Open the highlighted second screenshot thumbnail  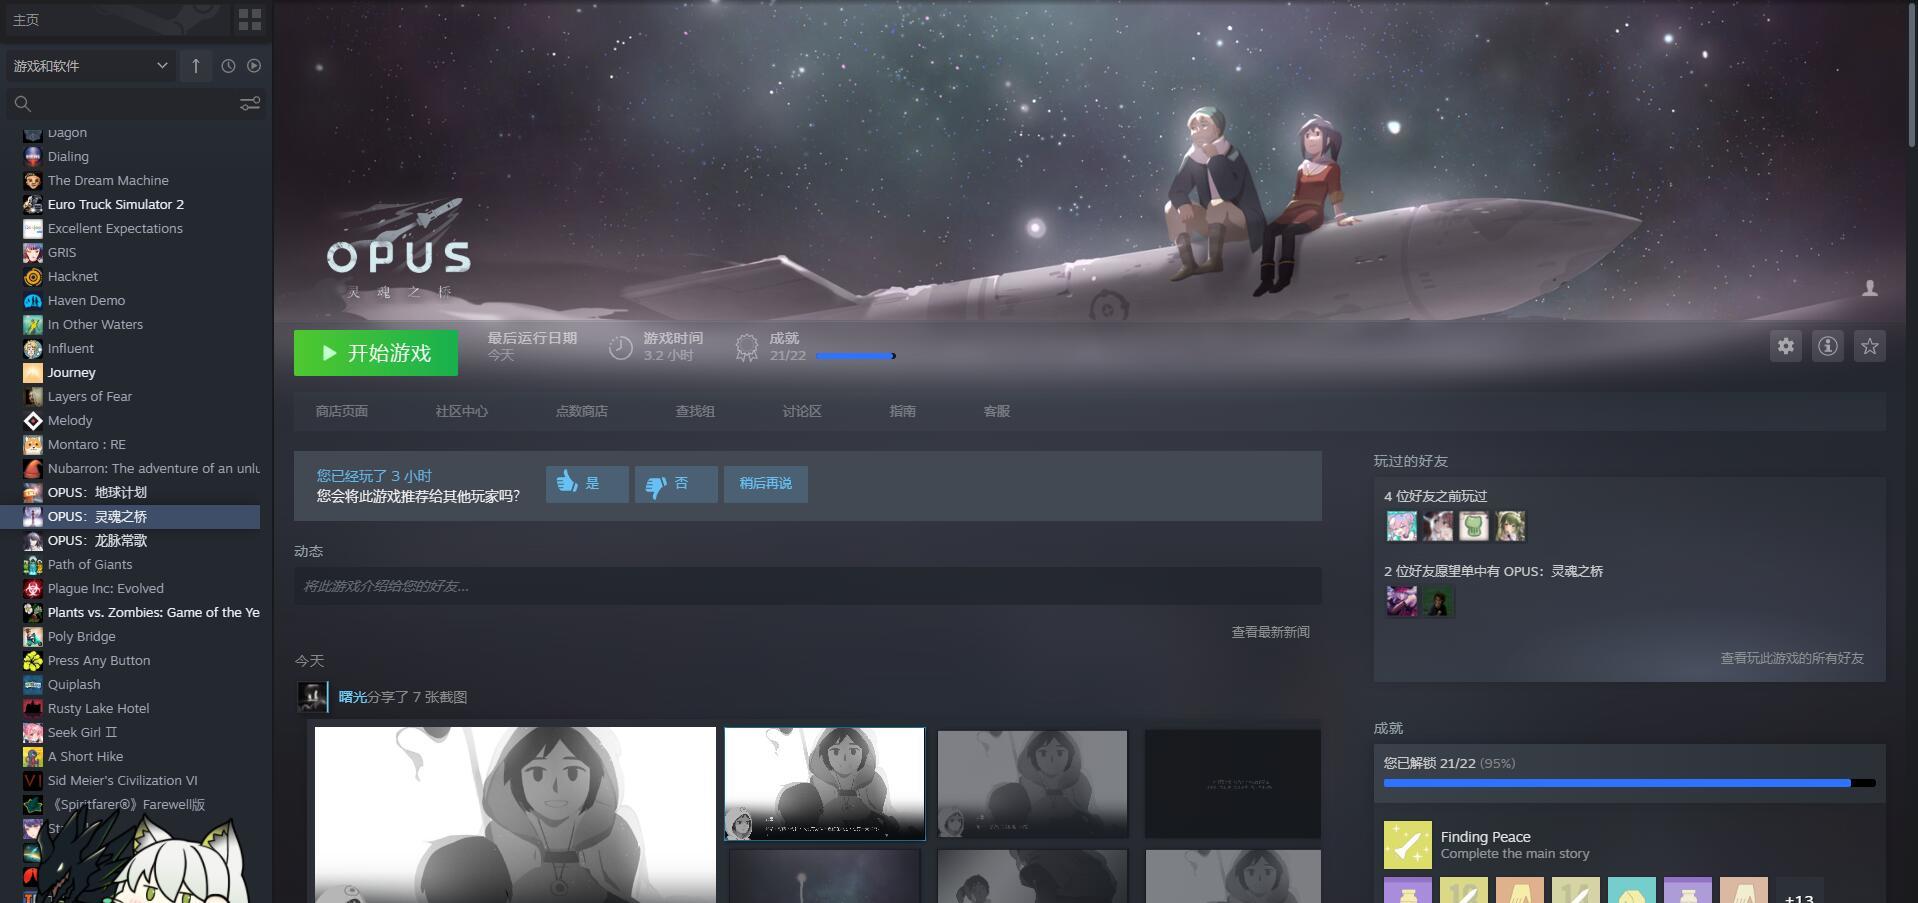[825, 784]
